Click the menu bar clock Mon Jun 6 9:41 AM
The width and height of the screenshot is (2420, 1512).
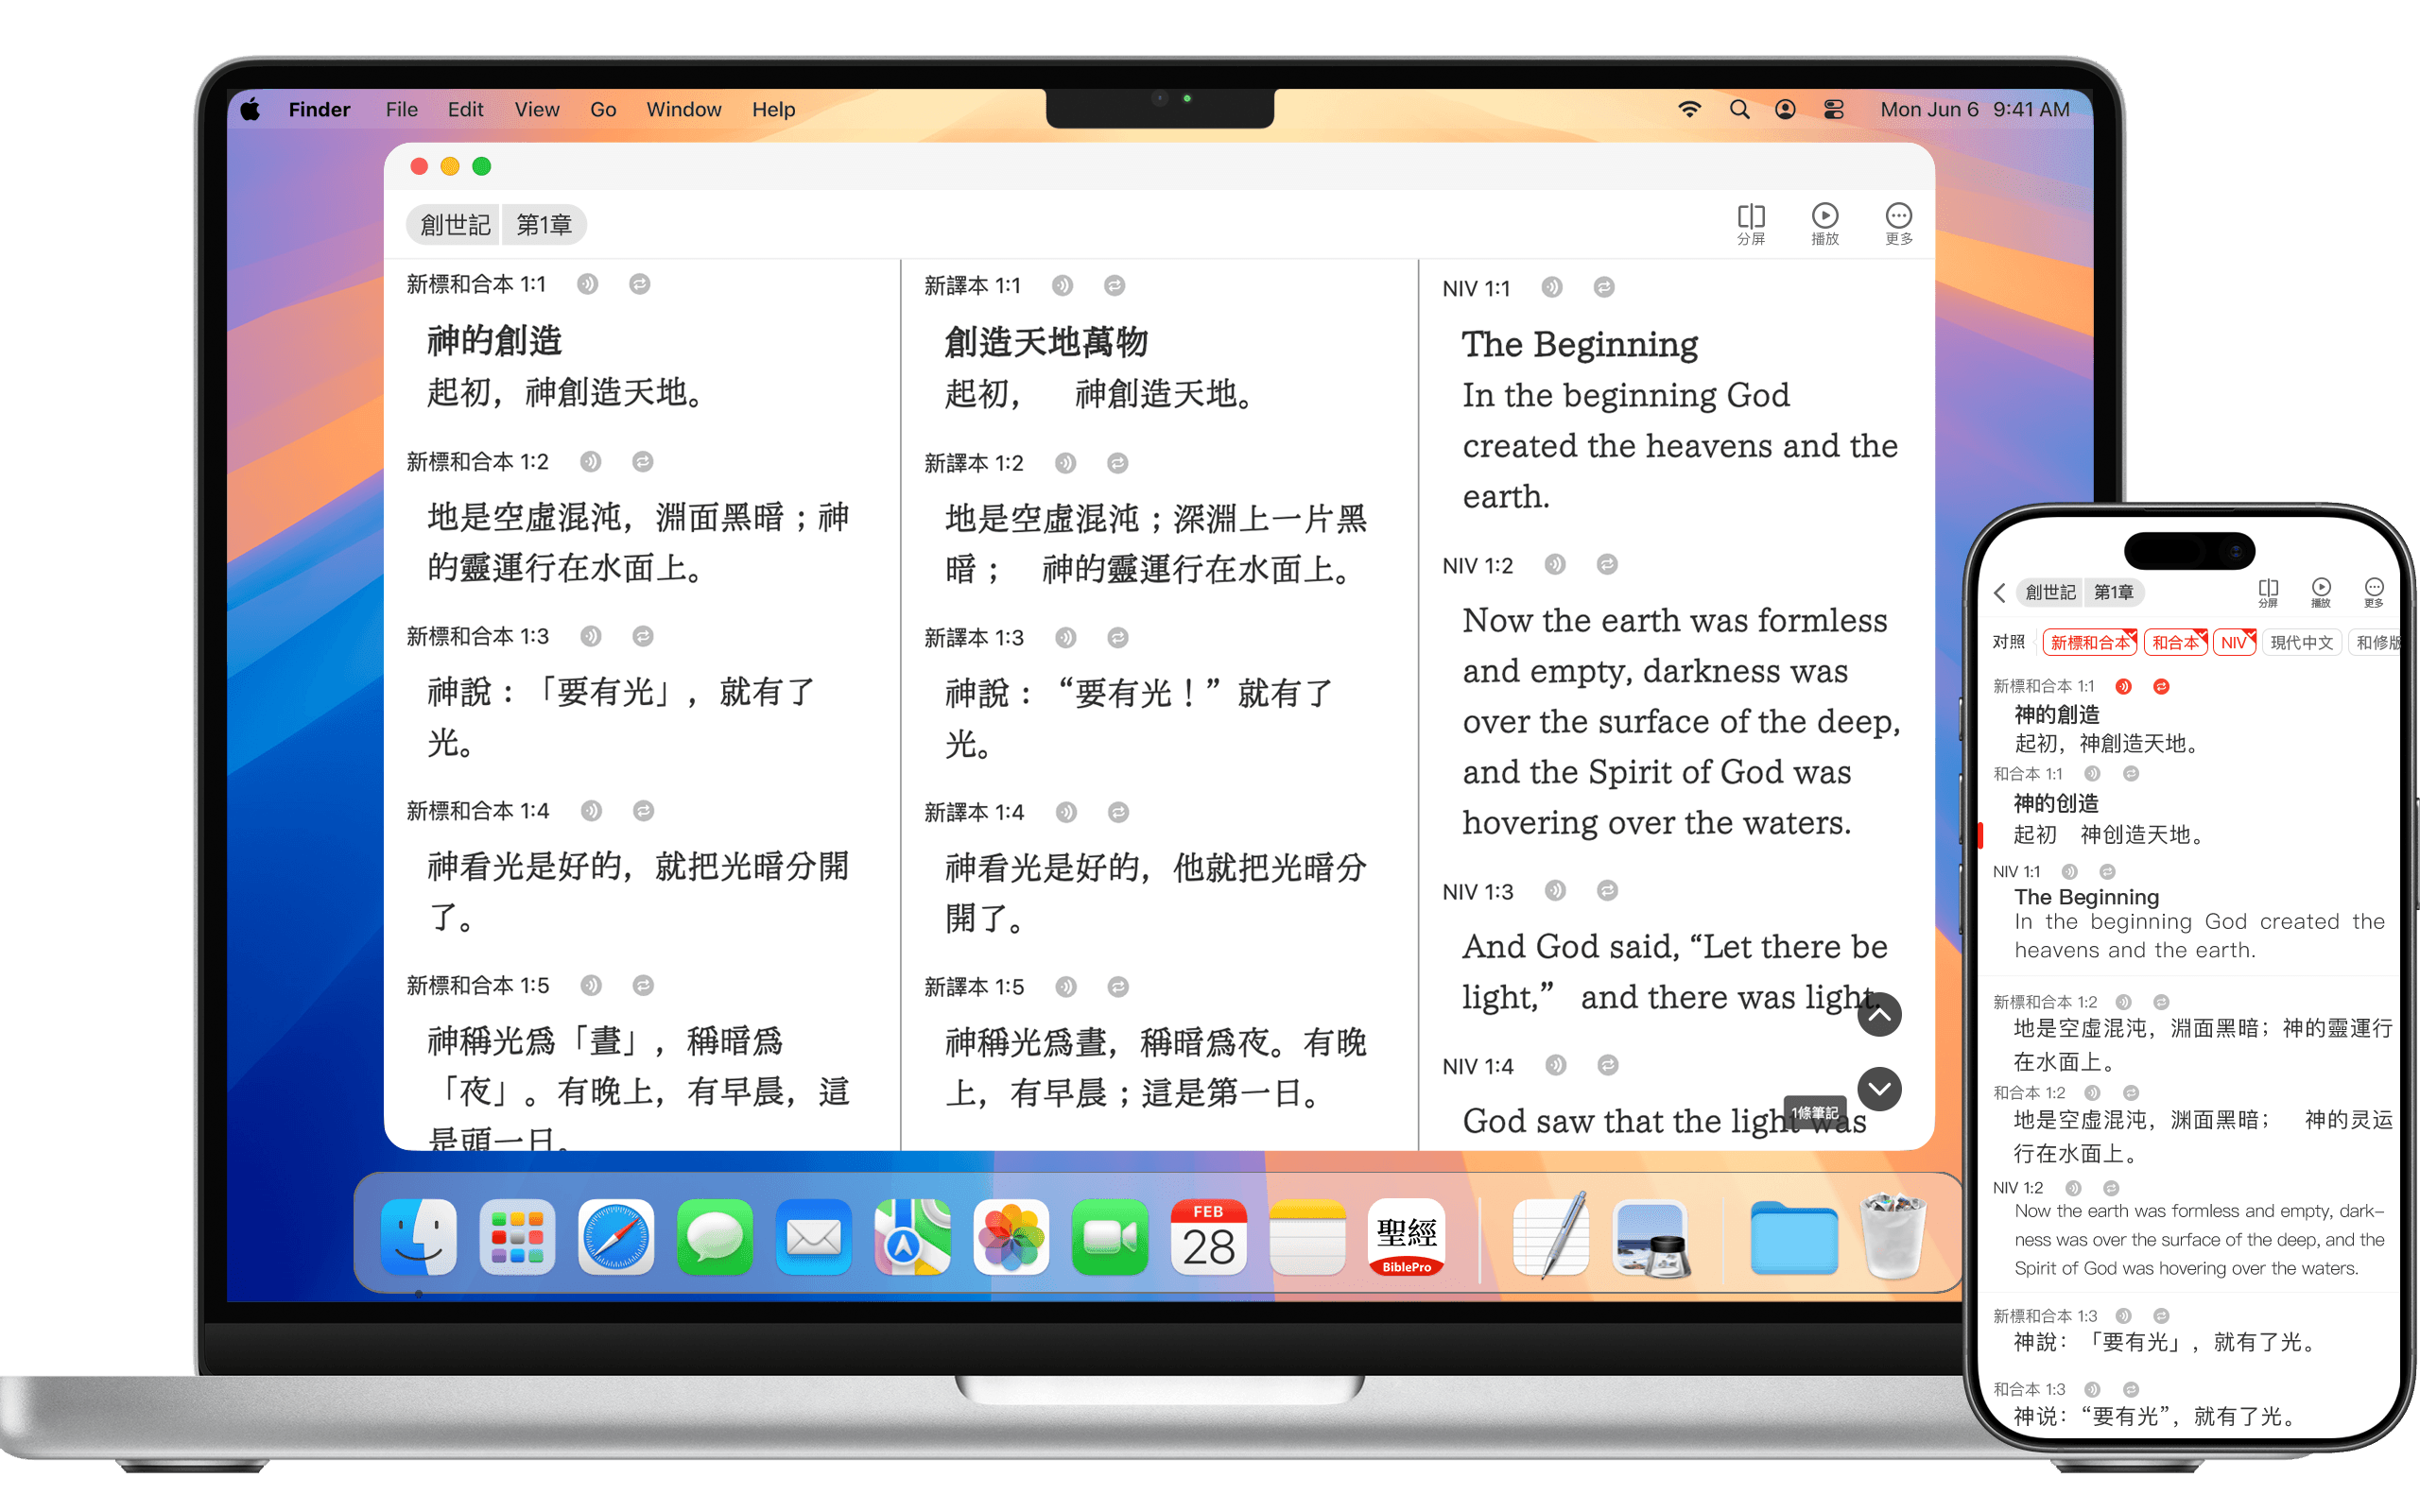(1974, 110)
